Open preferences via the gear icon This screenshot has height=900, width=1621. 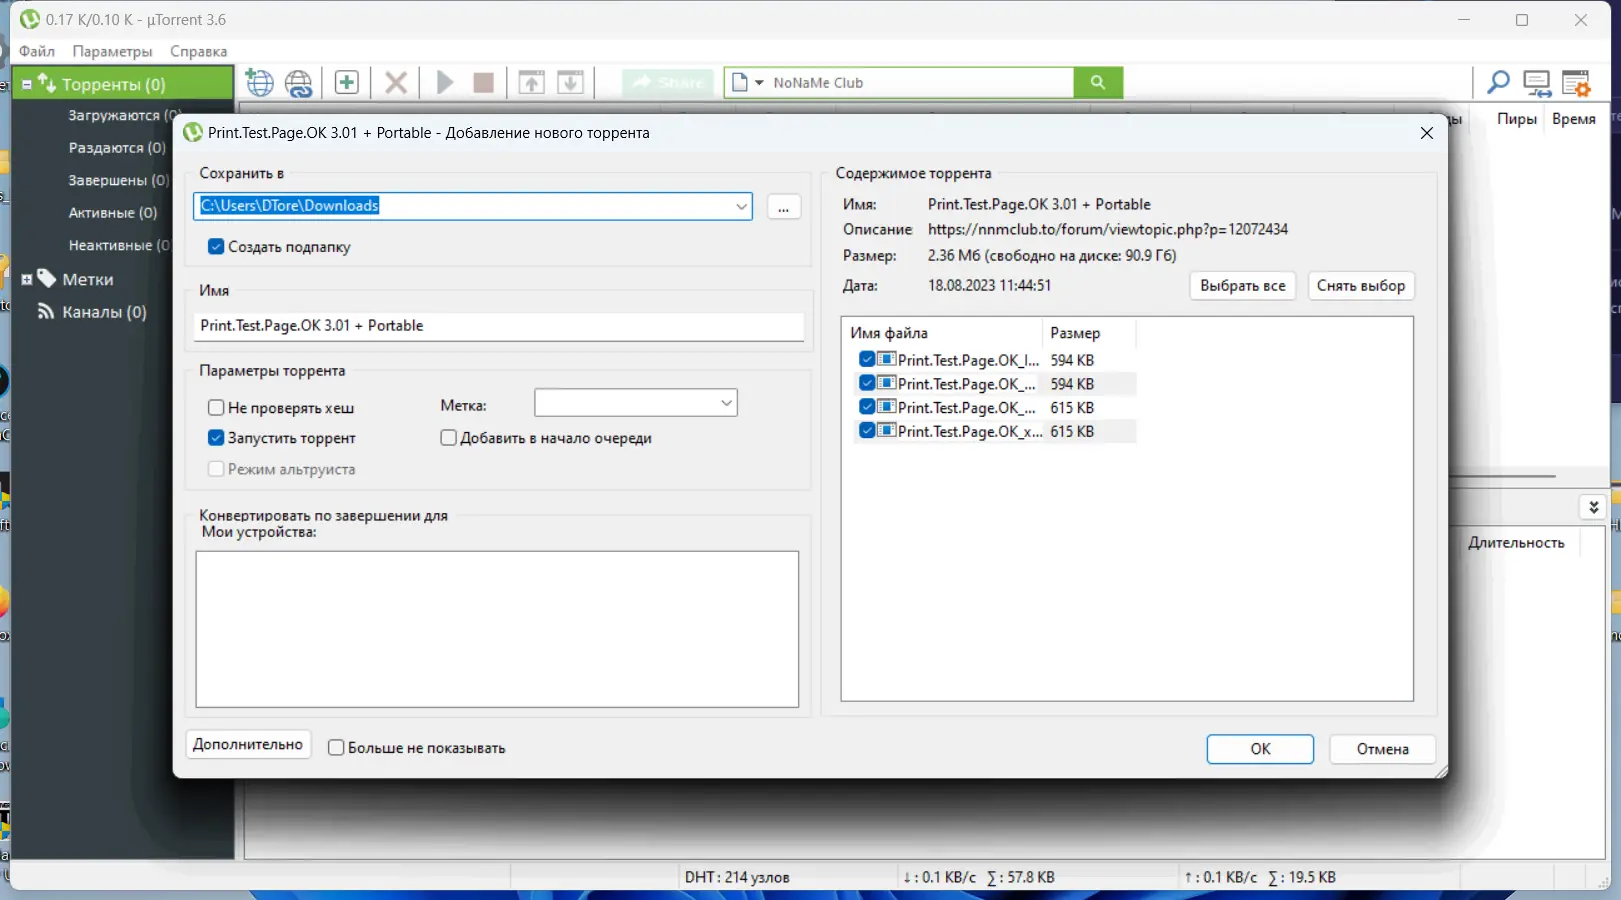pyautogui.click(x=1578, y=82)
